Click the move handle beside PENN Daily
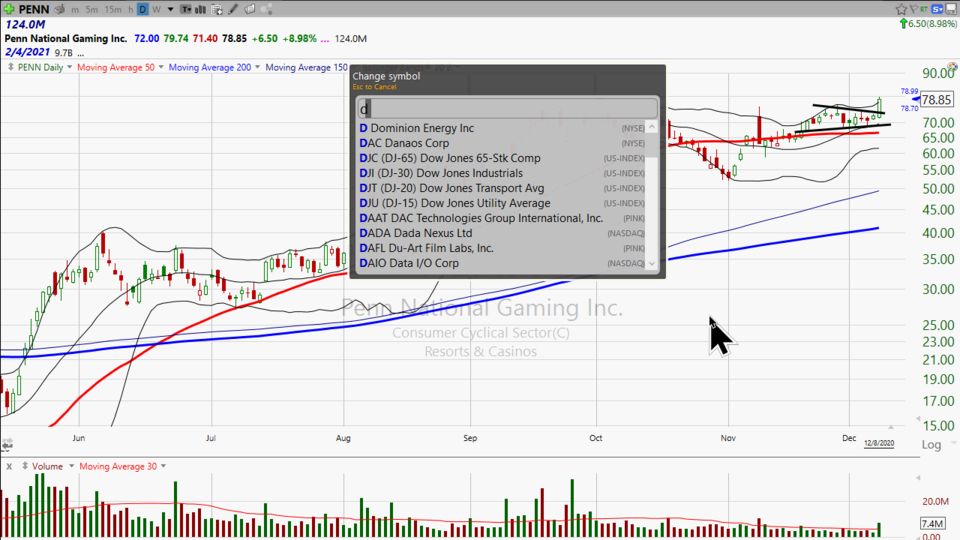This screenshot has height=540, width=960. pos(10,67)
